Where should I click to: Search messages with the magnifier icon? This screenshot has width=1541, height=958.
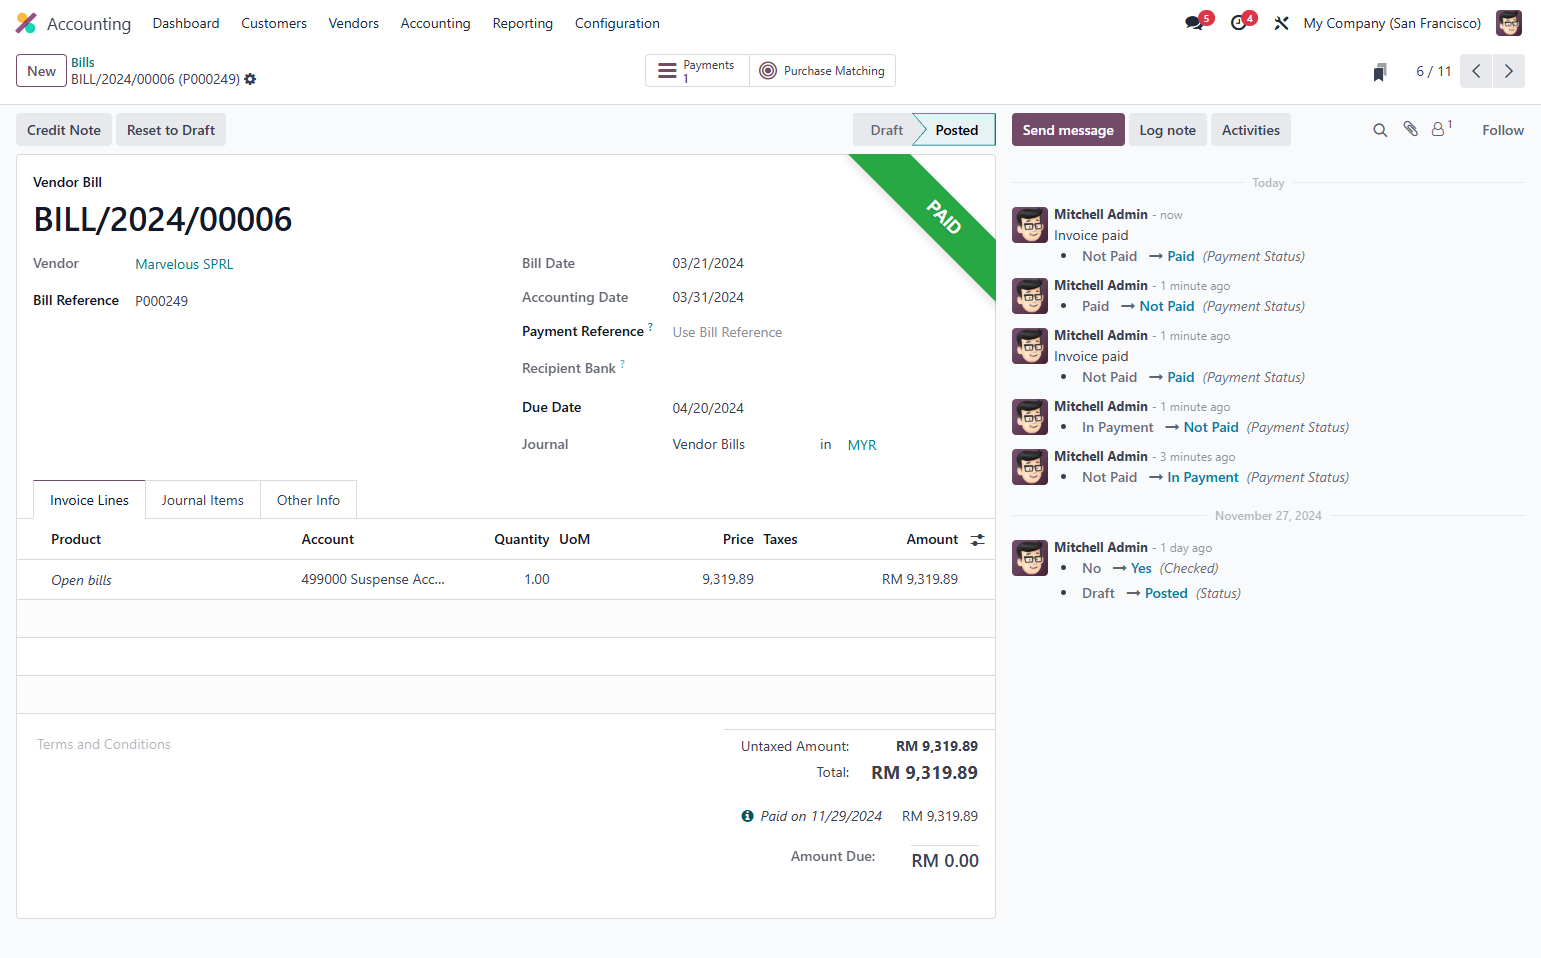pos(1380,130)
